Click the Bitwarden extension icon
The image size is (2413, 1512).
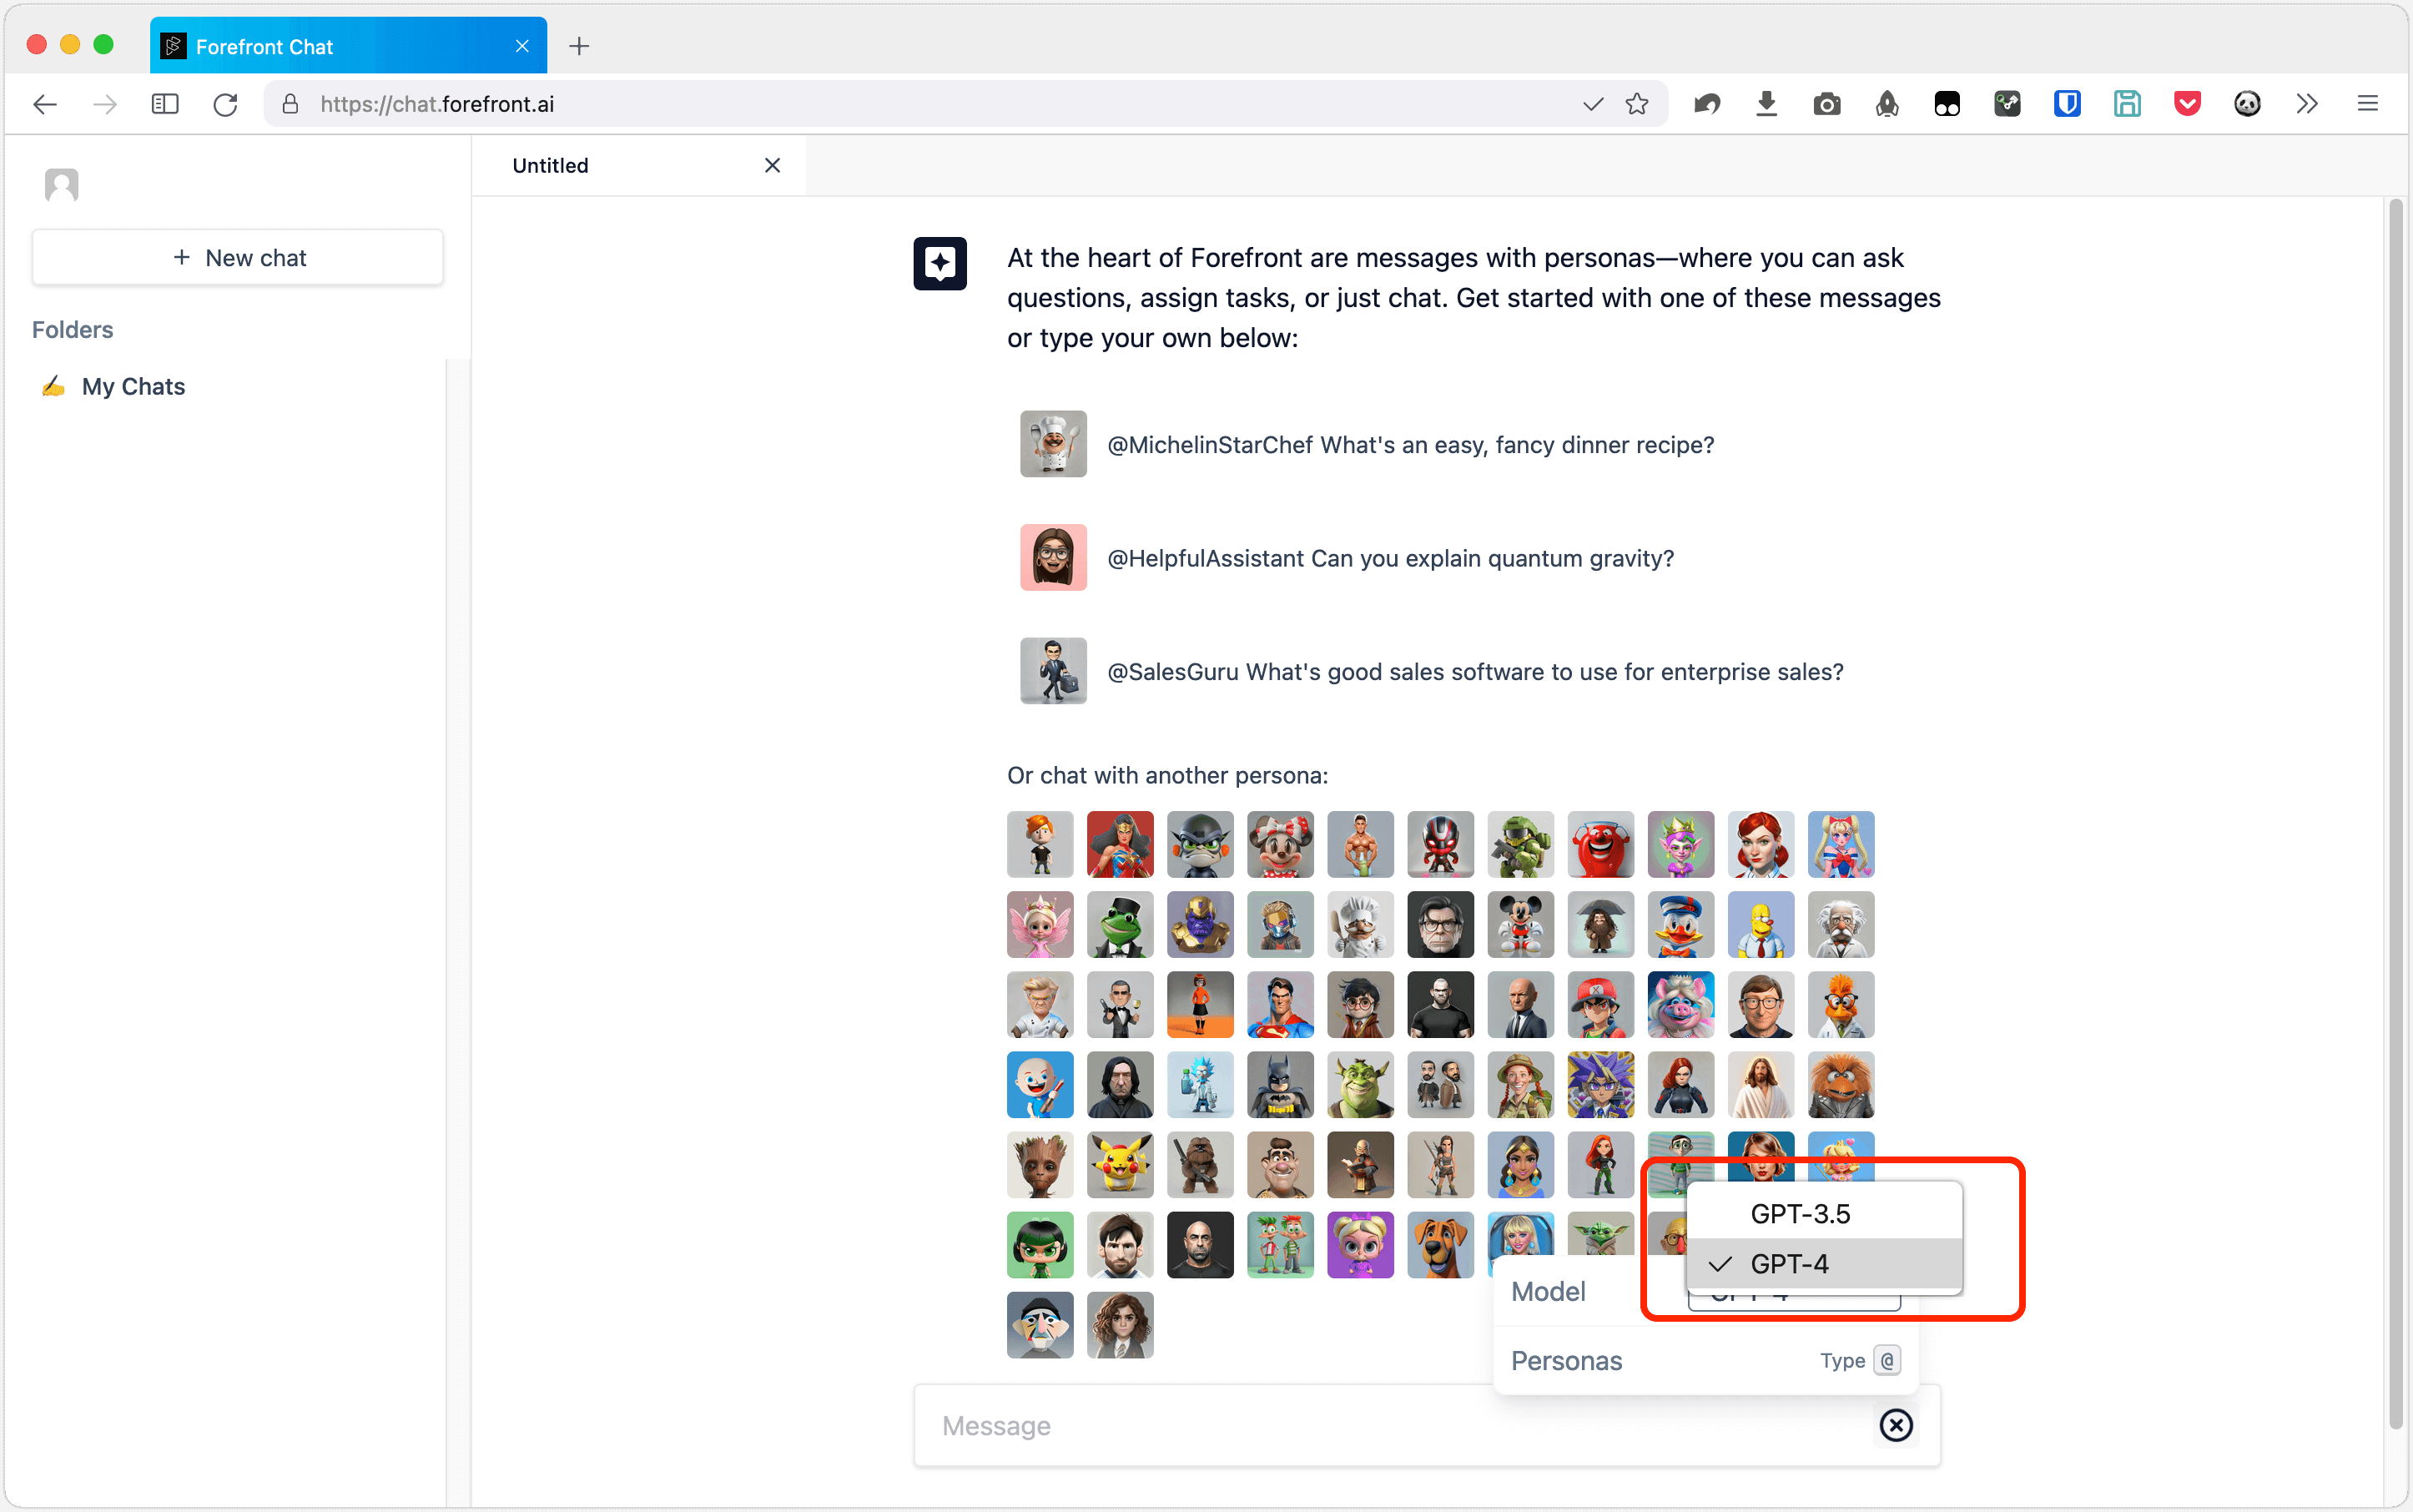(2067, 104)
